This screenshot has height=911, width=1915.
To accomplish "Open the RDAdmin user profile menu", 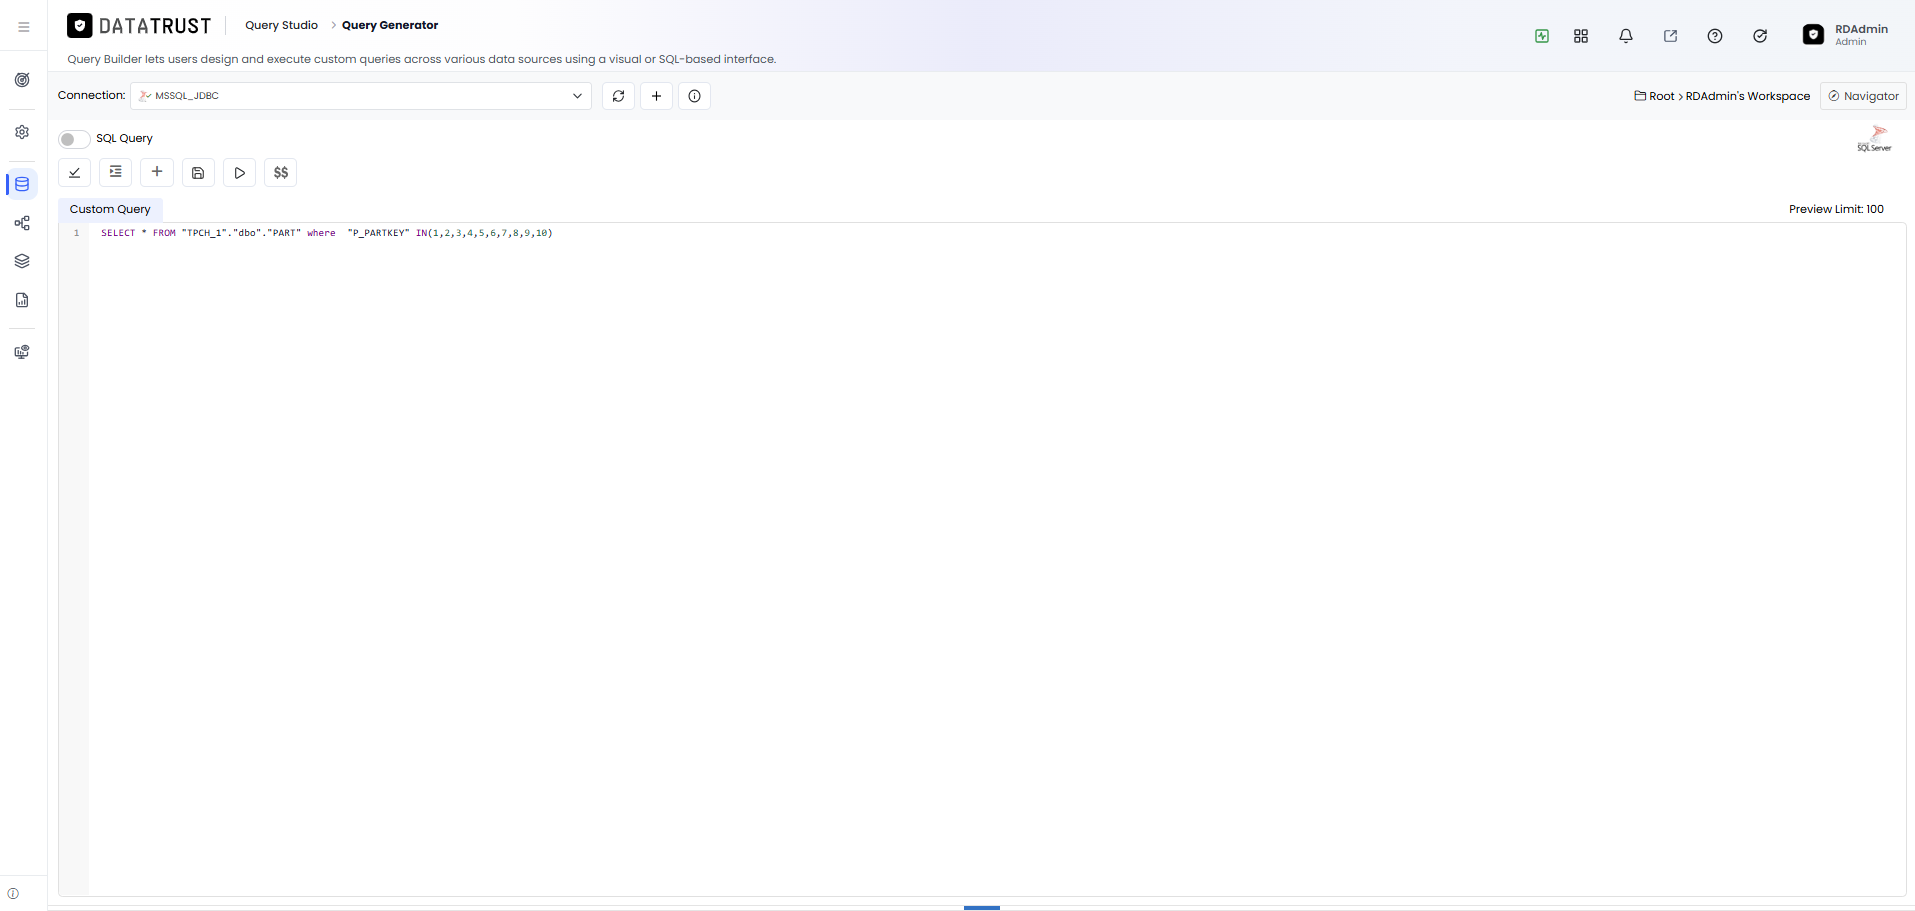I will [x=1846, y=35].
